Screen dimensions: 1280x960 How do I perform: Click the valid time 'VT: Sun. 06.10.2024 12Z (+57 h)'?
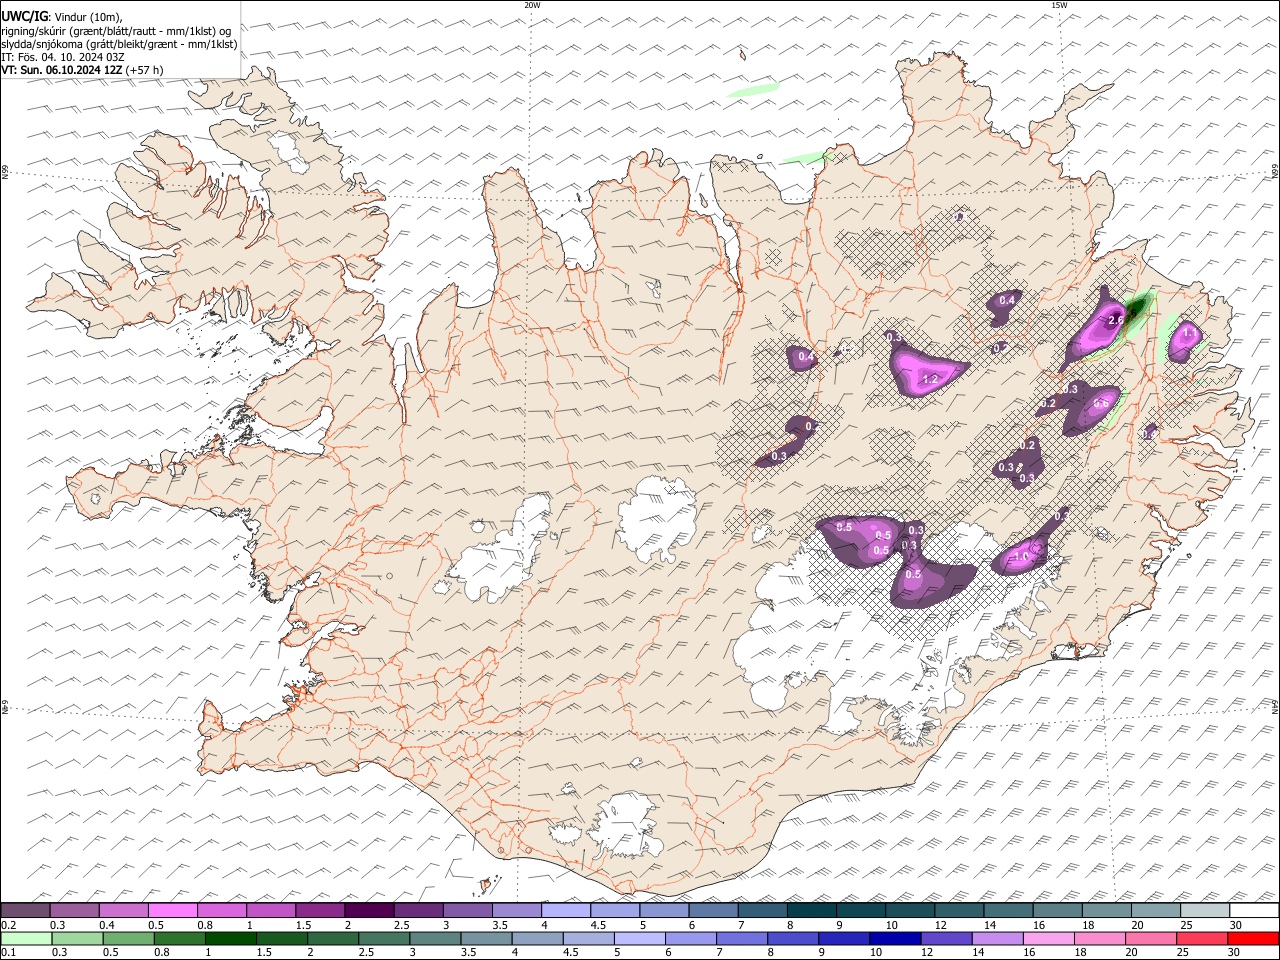click(x=82, y=70)
